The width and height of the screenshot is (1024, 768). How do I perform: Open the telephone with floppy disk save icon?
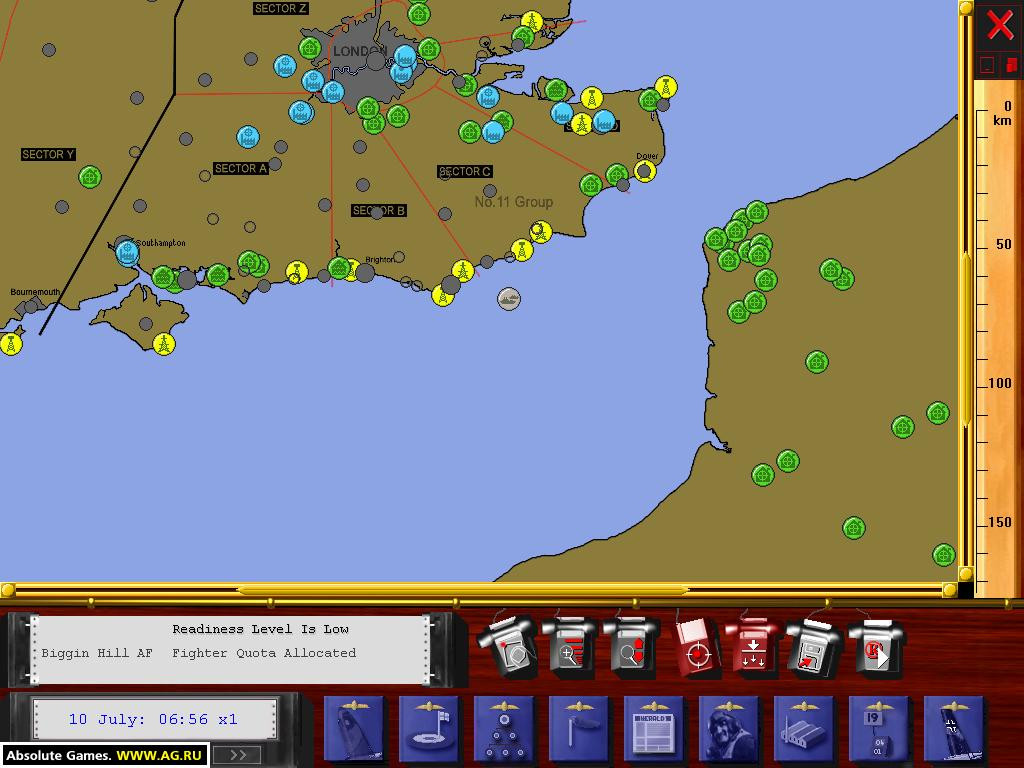[814, 647]
